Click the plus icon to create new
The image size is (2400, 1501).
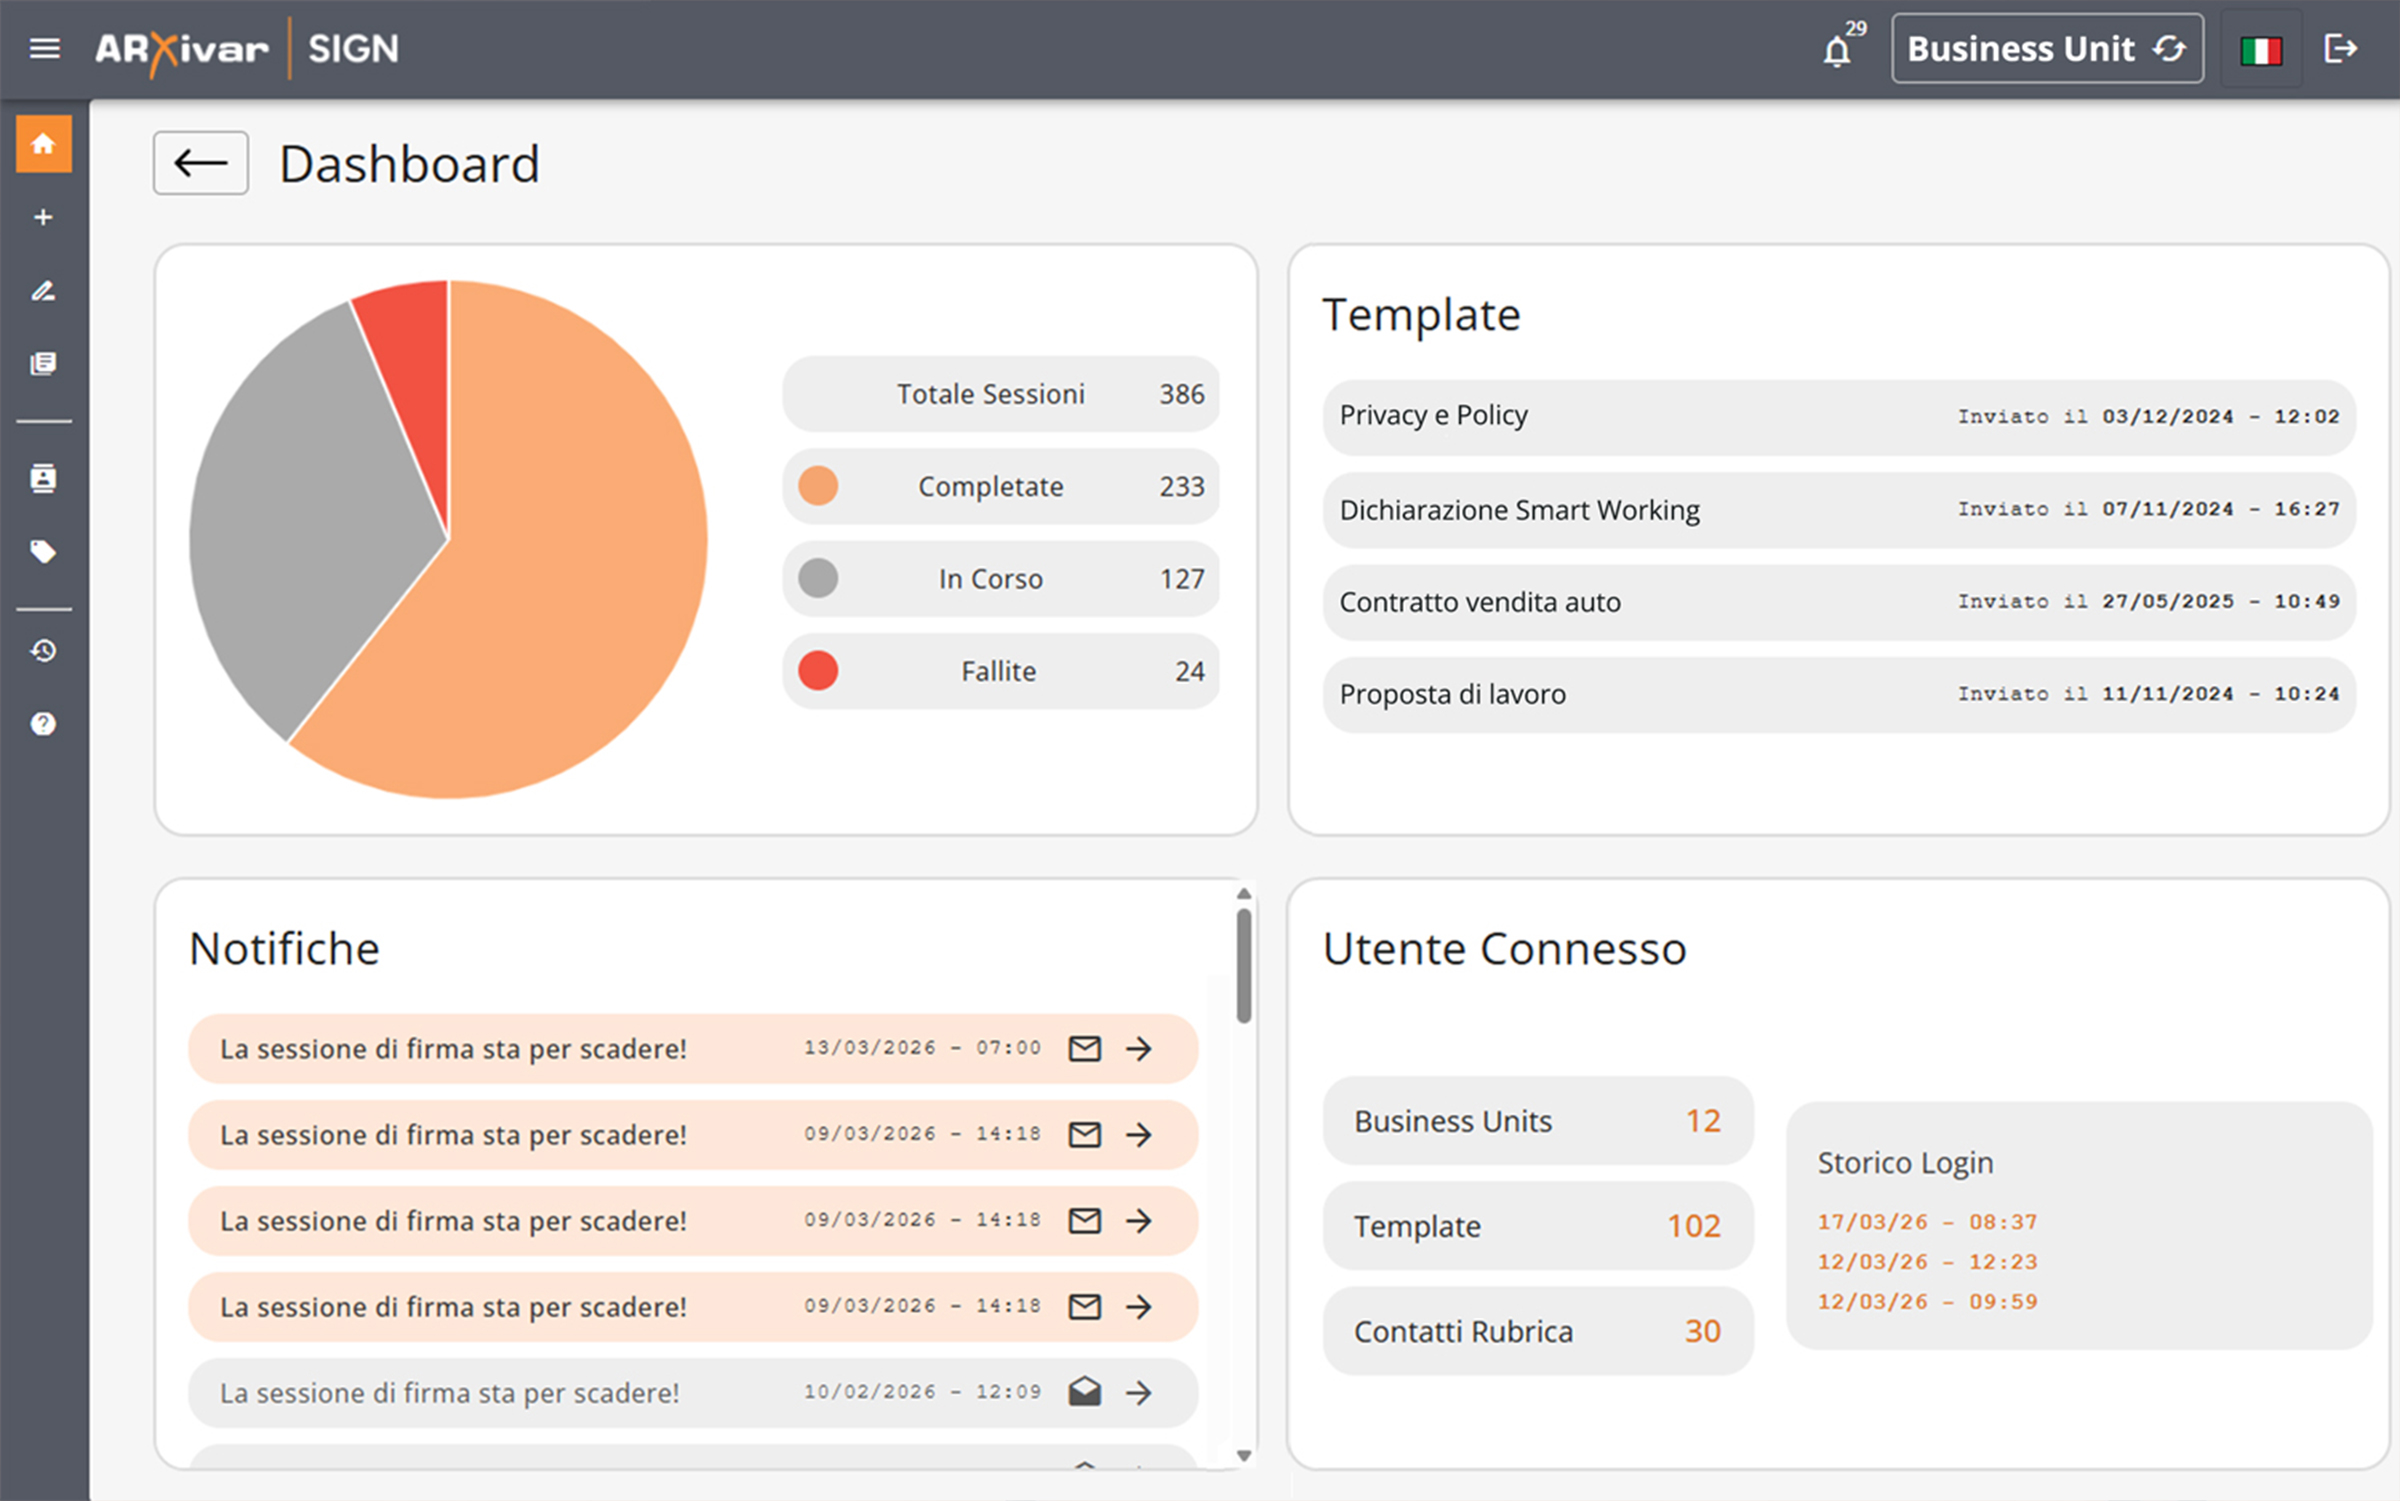click(x=43, y=217)
